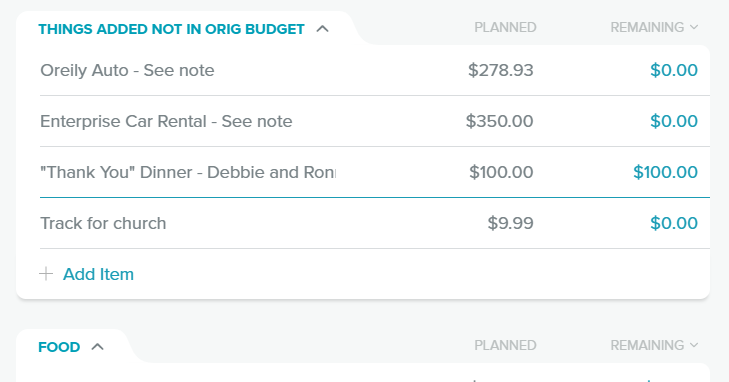Screen dimensions: 729x382
Task: Collapse the Food group chevron
Action: click(x=97, y=347)
